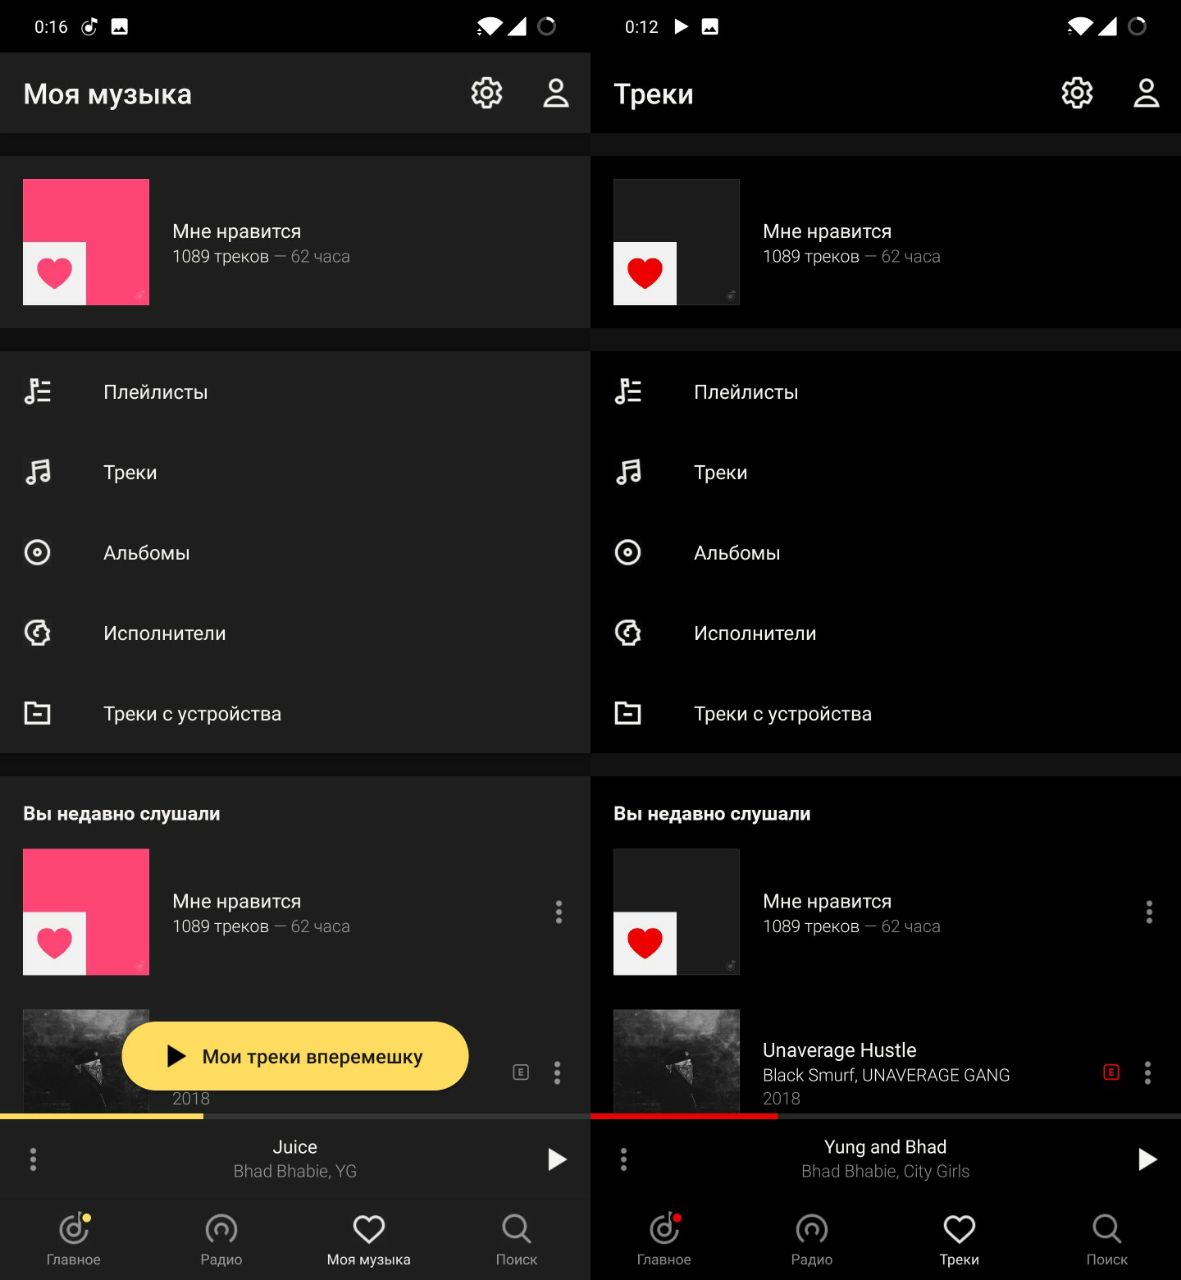
Task: Open Juice track options in left mini player
Action: pyautogui.click(x=33, y=1159)
